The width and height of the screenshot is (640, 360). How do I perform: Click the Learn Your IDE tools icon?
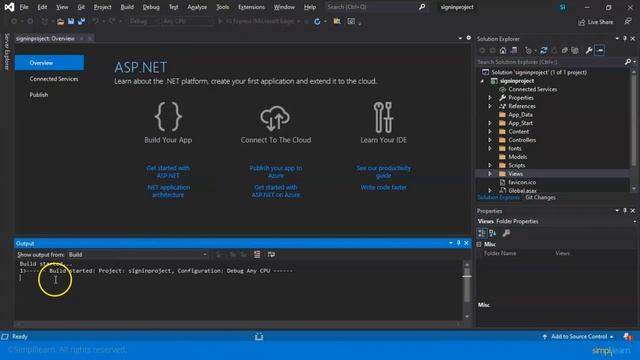point(383,117)
